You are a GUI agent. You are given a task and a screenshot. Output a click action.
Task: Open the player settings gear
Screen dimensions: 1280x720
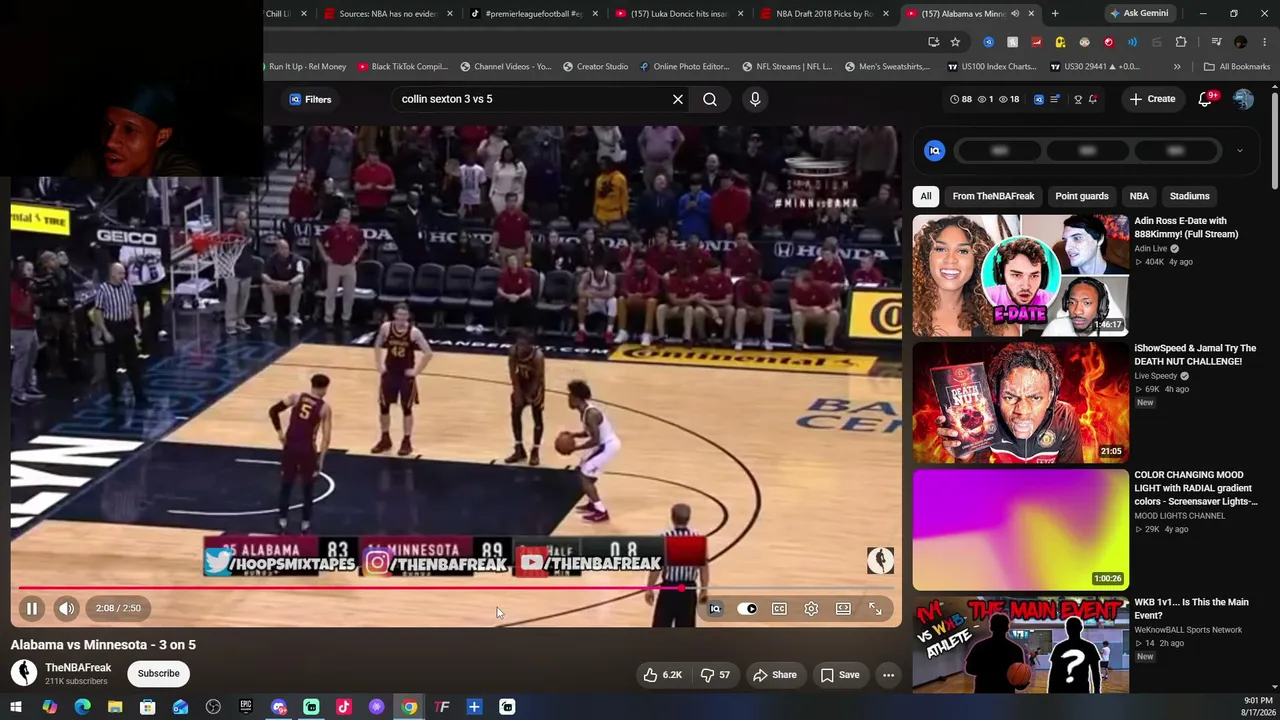tap(811, 608)
